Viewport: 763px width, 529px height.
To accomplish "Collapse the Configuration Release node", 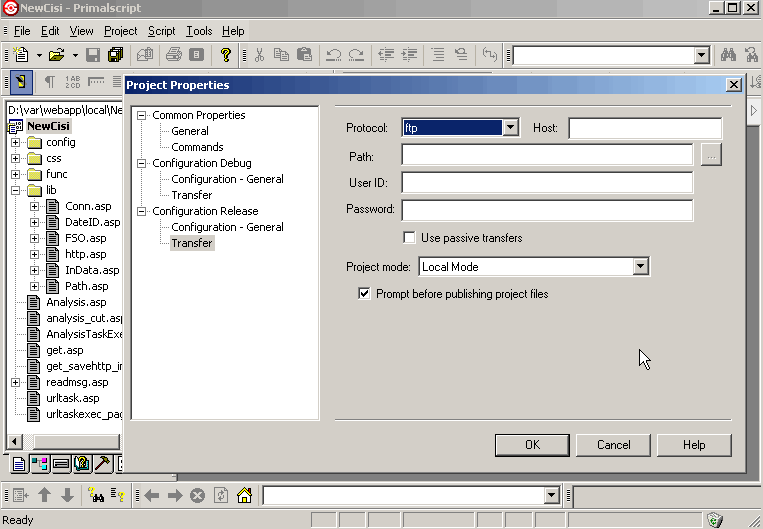I will tap(142, 211).
